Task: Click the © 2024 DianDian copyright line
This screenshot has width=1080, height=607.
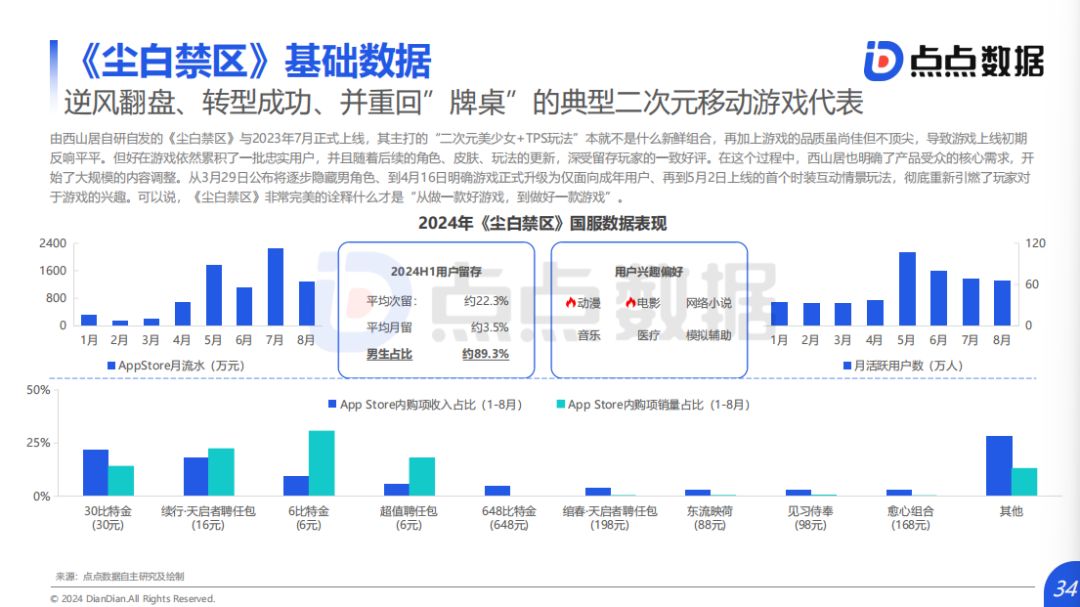Action: [x=132, y=599]
